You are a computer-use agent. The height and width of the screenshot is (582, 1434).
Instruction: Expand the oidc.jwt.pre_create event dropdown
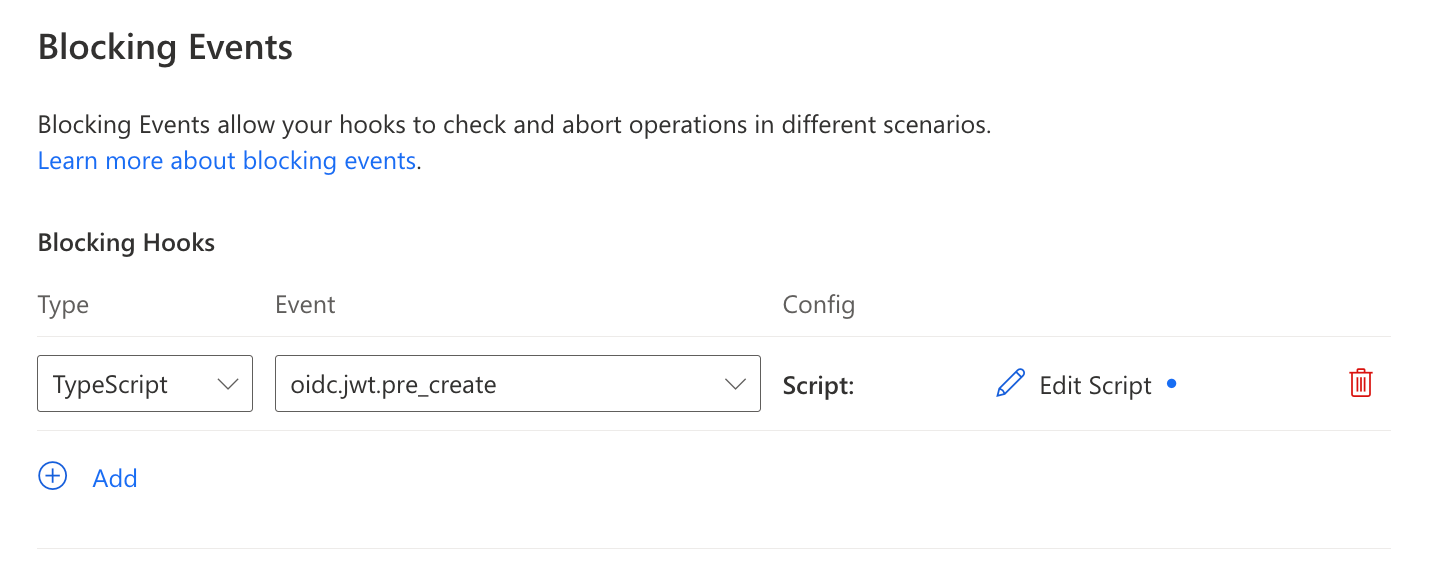point(517,384)
